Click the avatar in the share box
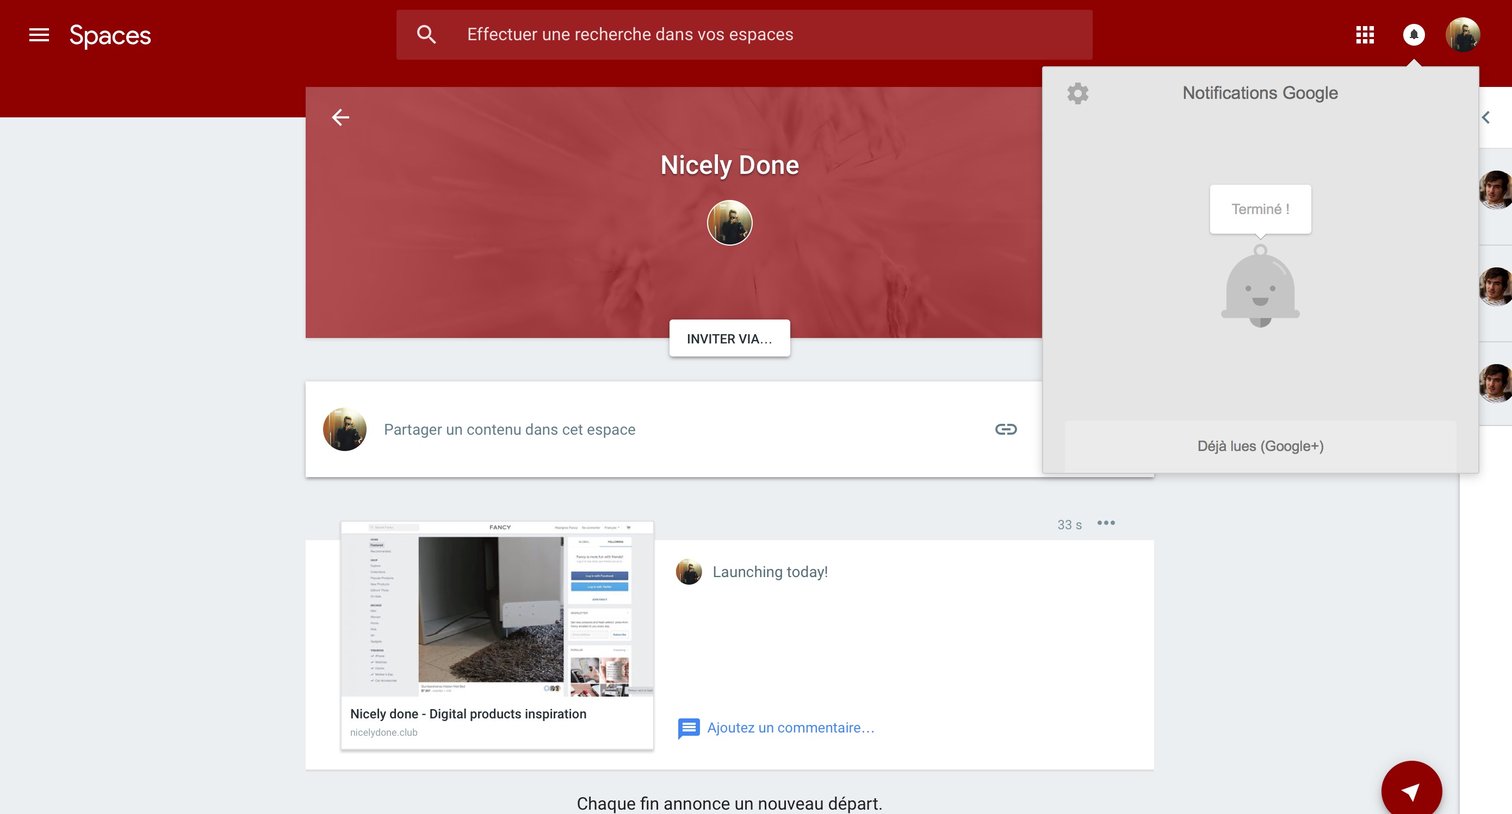Viewport: 1512px width, 814px height. click(x=345, y=429)
